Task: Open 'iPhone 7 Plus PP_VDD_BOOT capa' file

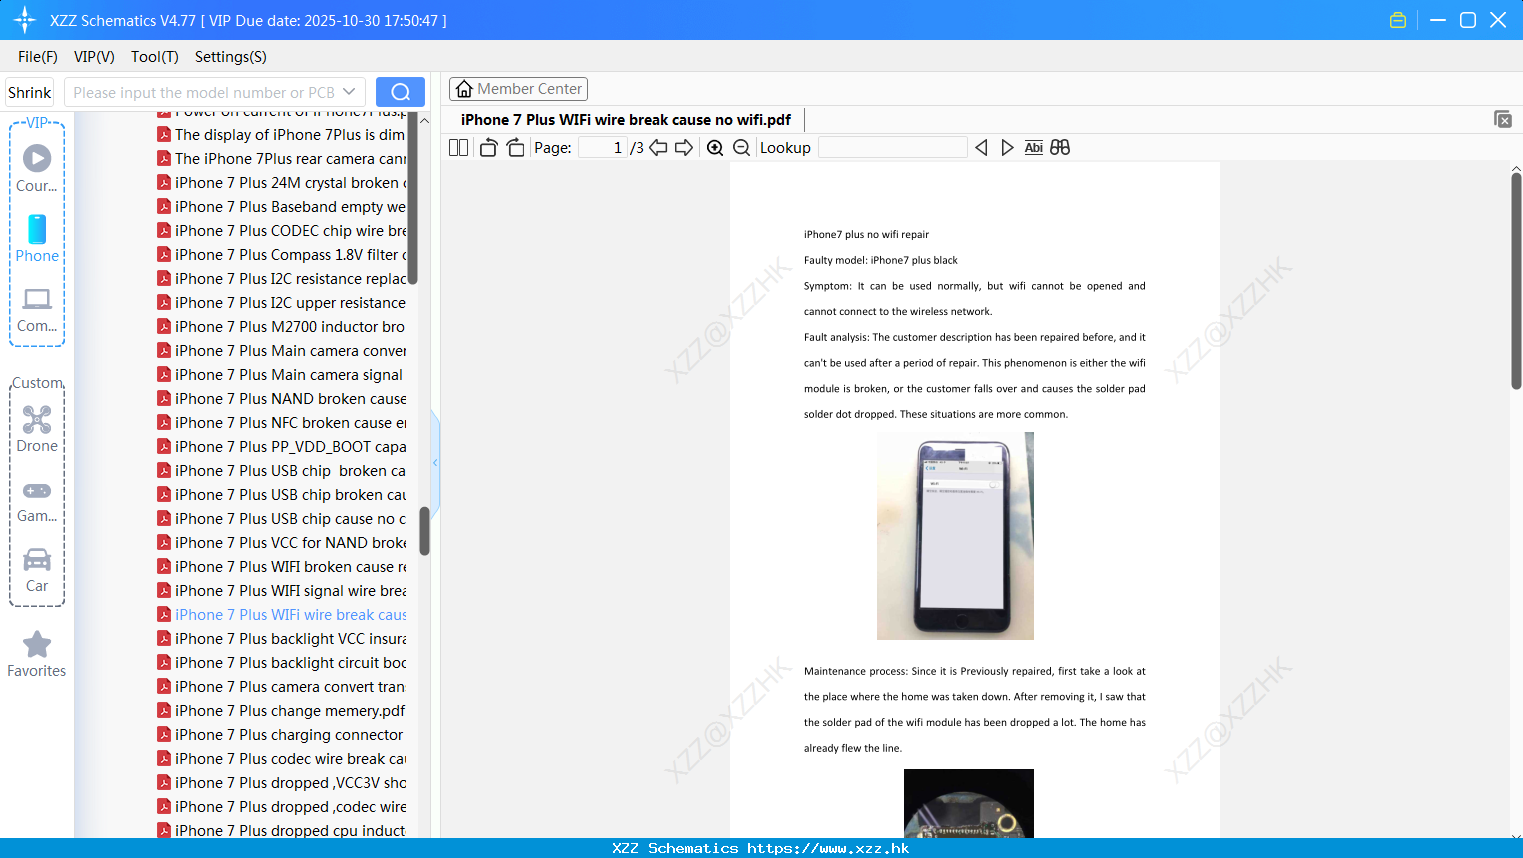Action: point(281,447)
